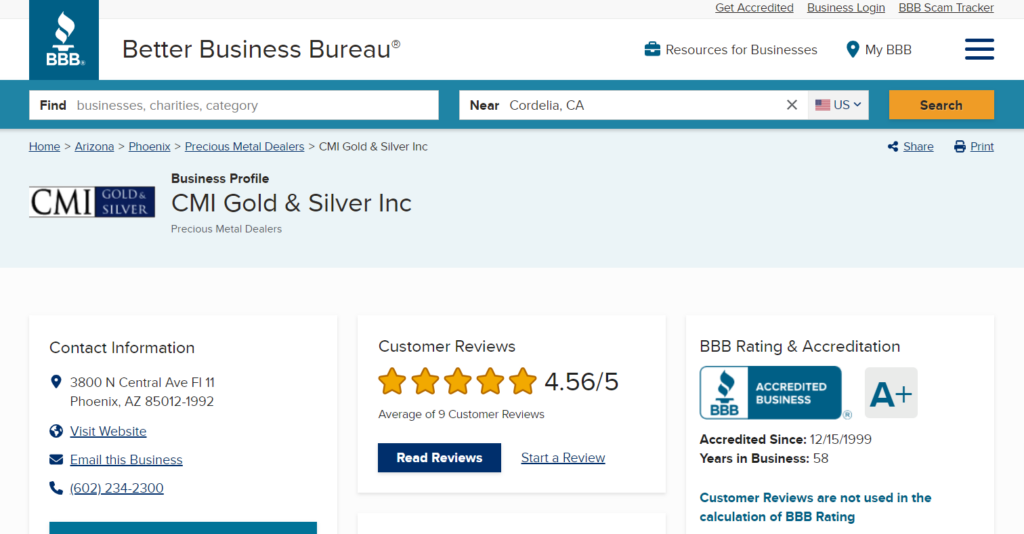Click the My BBB location pin icon
This screenshot has width=1024, height=534.
(852, 50)
